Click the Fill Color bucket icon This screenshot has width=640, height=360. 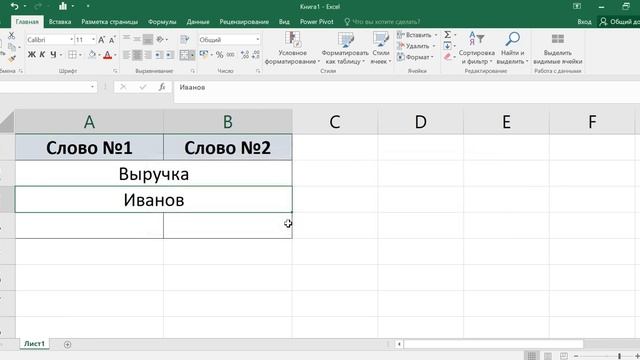click(92, 55)
